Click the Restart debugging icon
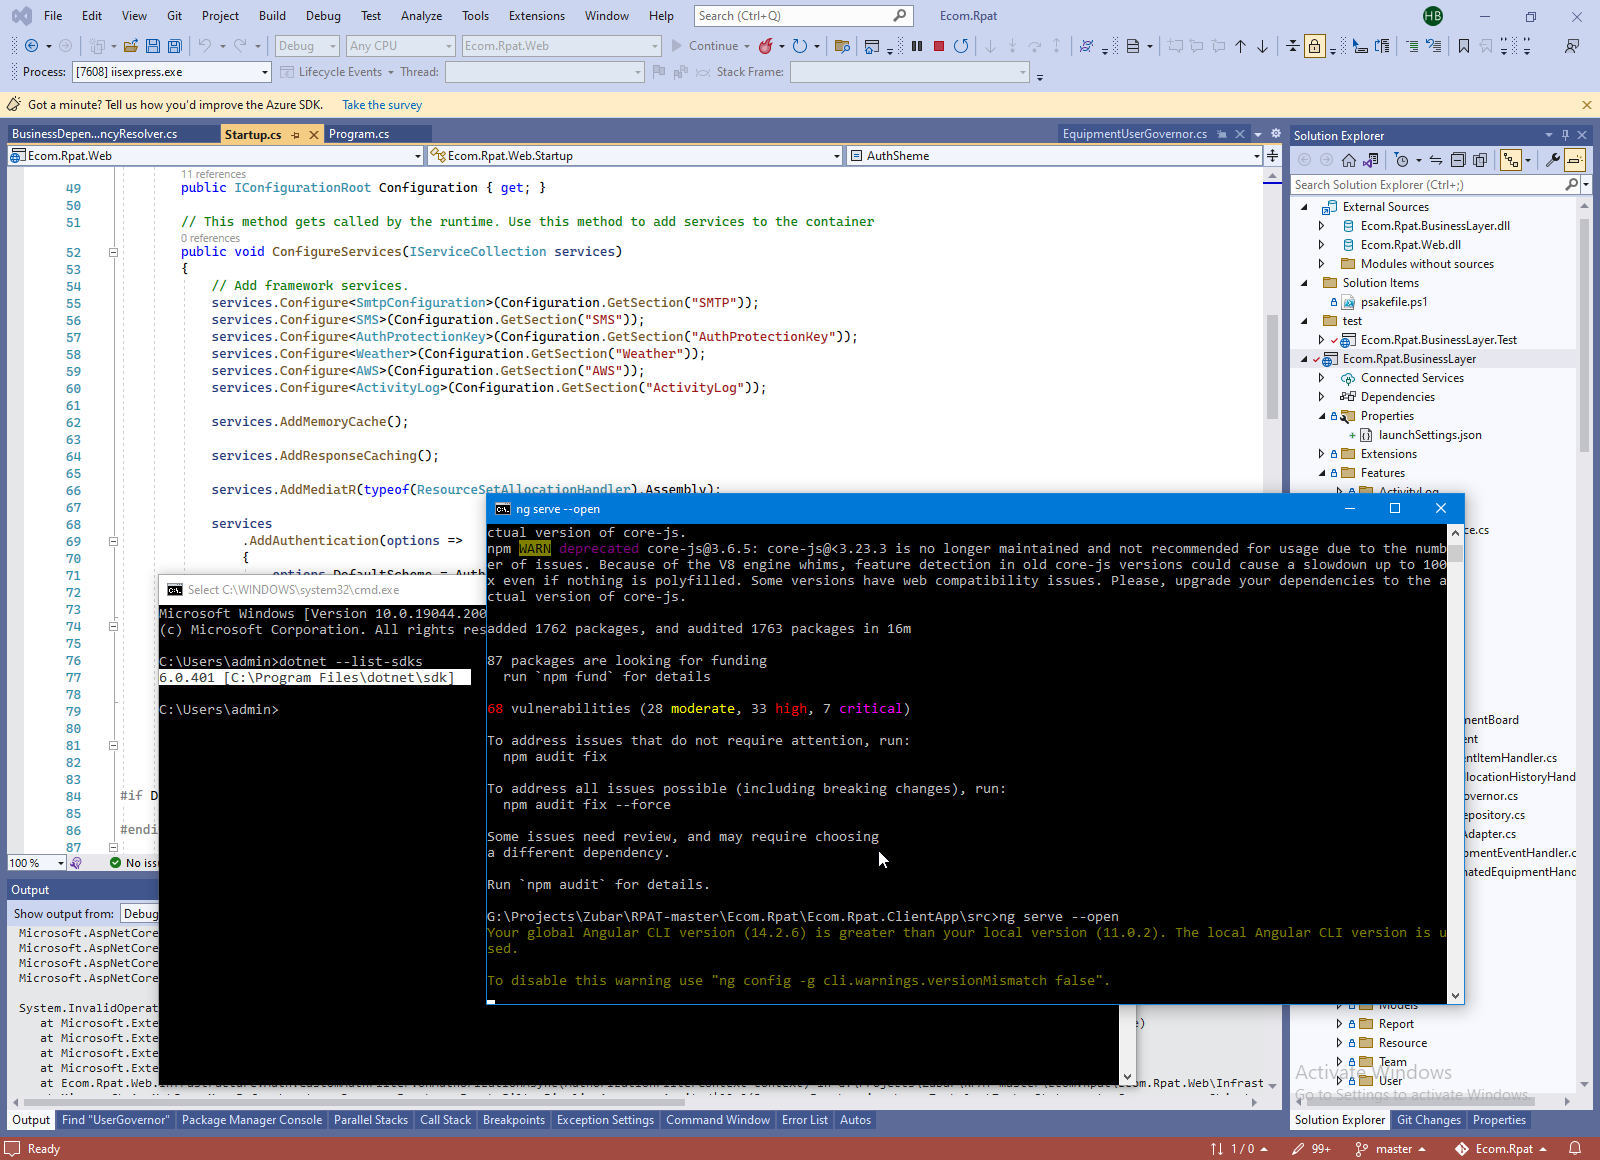 point(961,46)
